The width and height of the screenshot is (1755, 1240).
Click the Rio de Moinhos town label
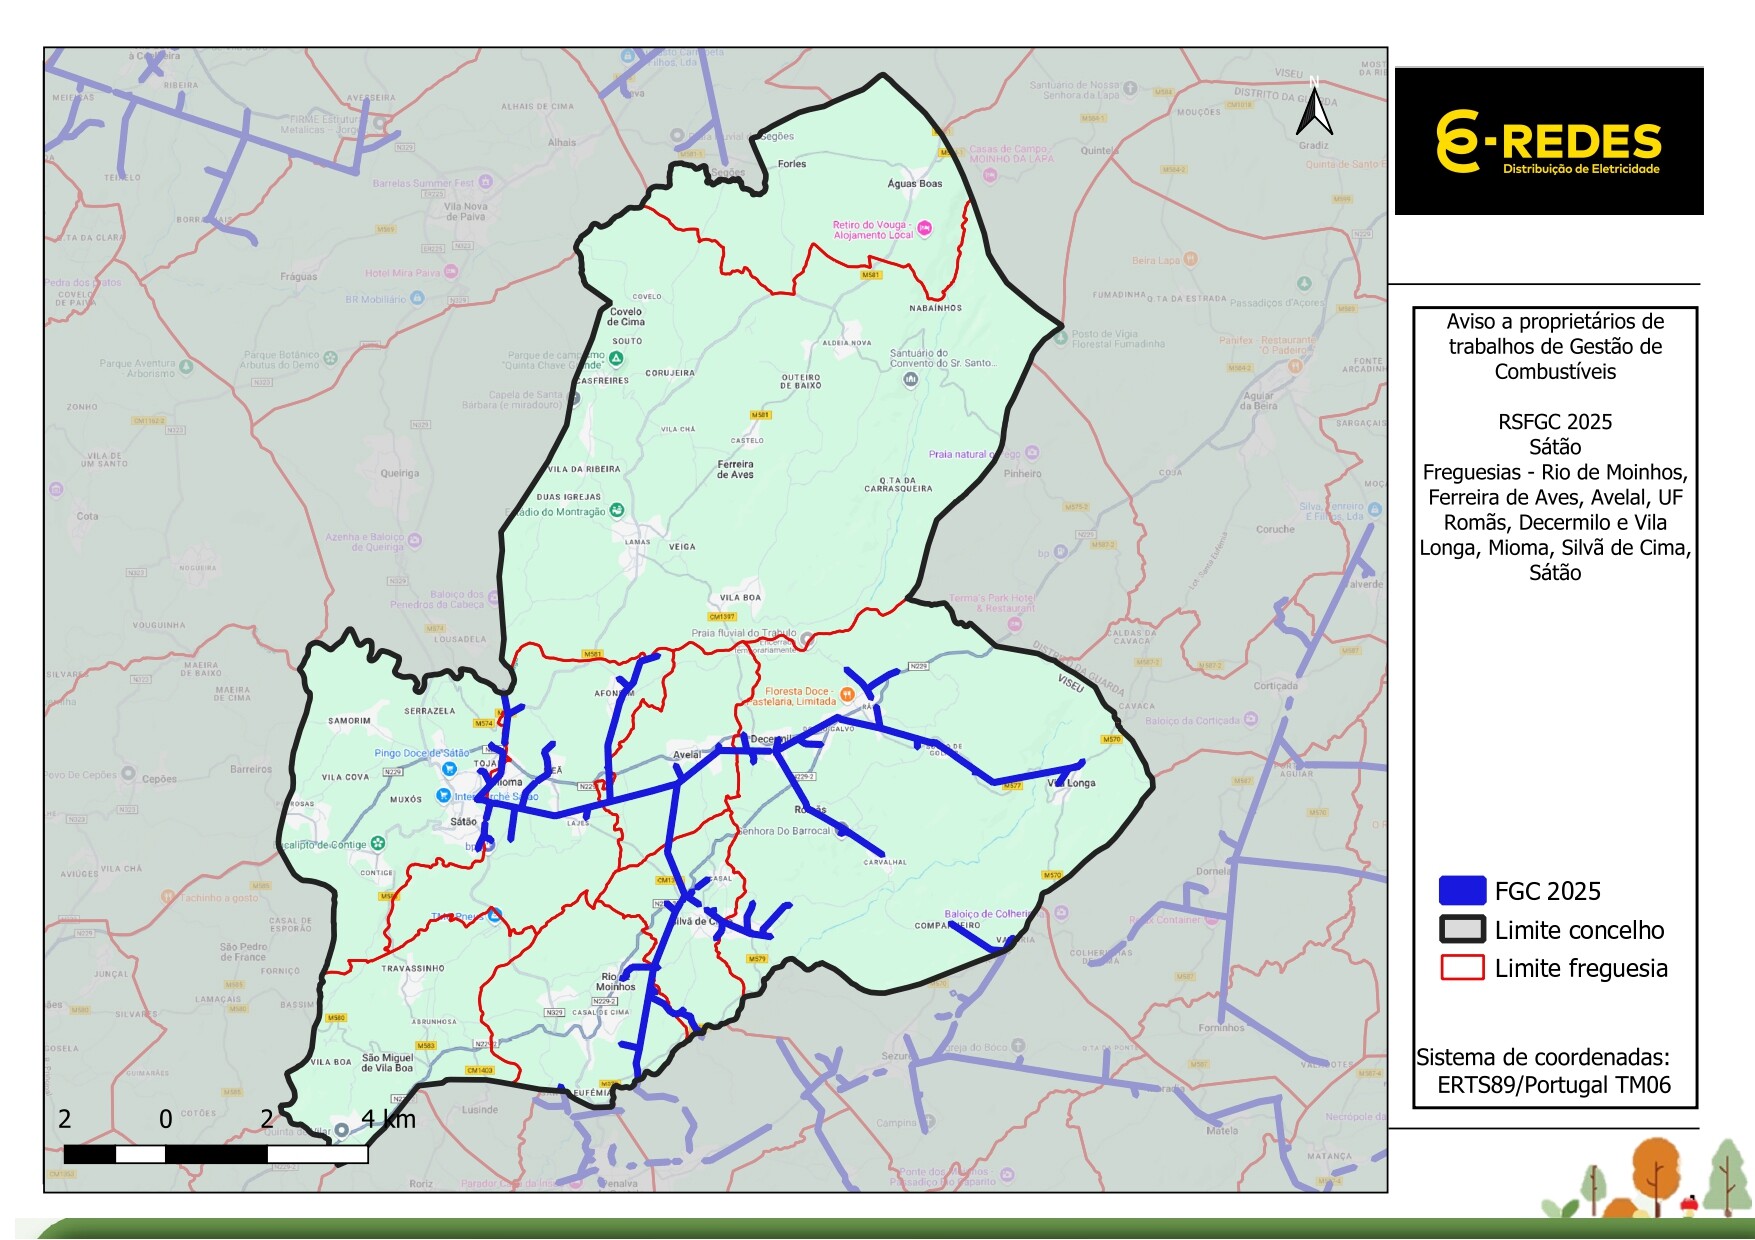pyautogui.click(x=615, y=982)
